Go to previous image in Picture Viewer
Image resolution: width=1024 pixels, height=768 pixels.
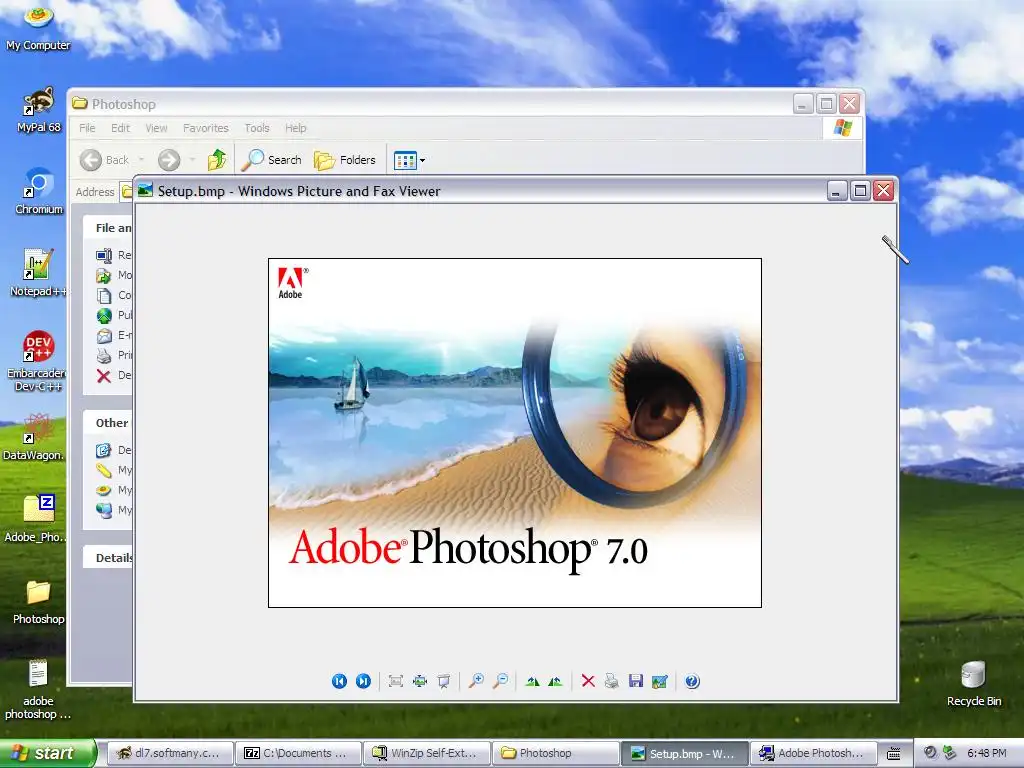coord(339,681)
